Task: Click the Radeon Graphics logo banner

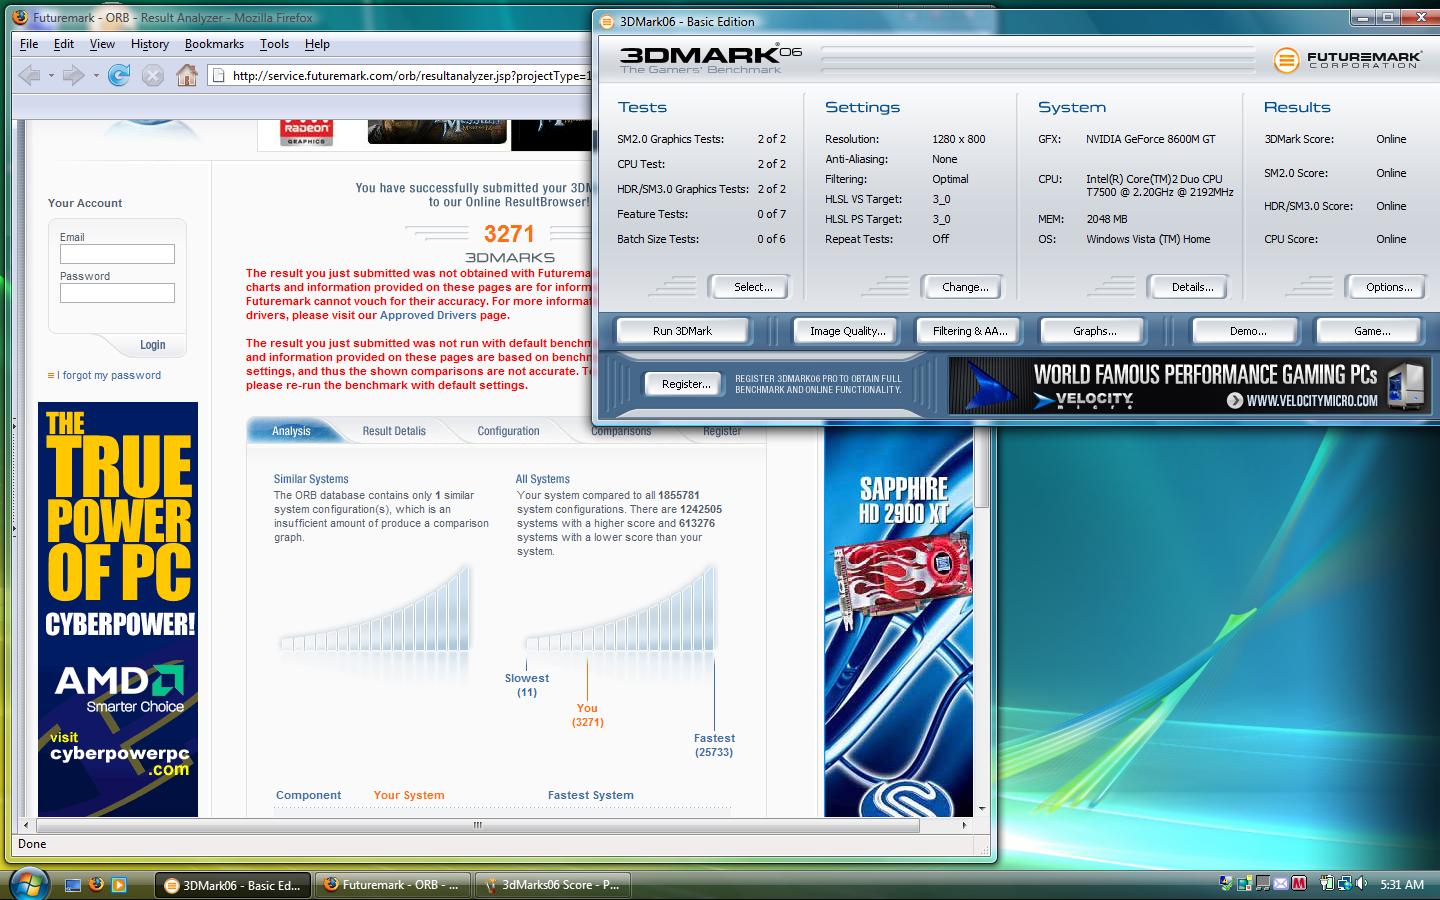Action: click(306, 133)
